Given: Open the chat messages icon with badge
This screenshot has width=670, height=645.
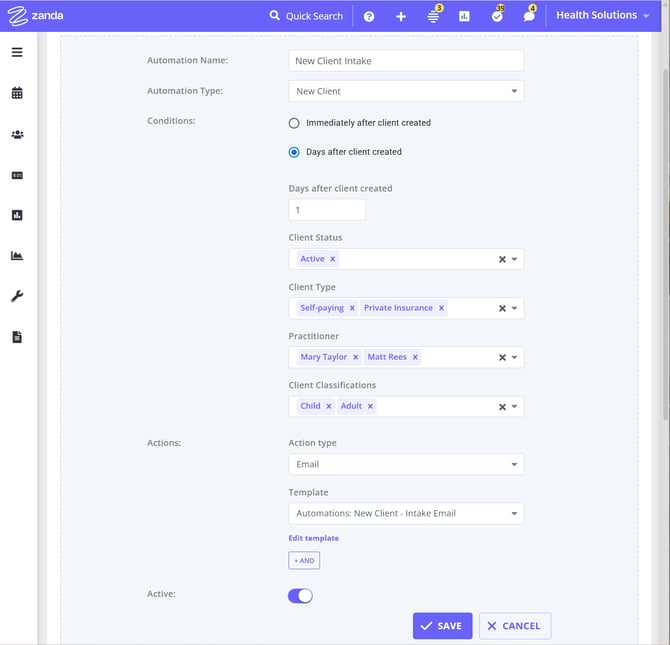Looking at the screenshot, I should 529,16.
